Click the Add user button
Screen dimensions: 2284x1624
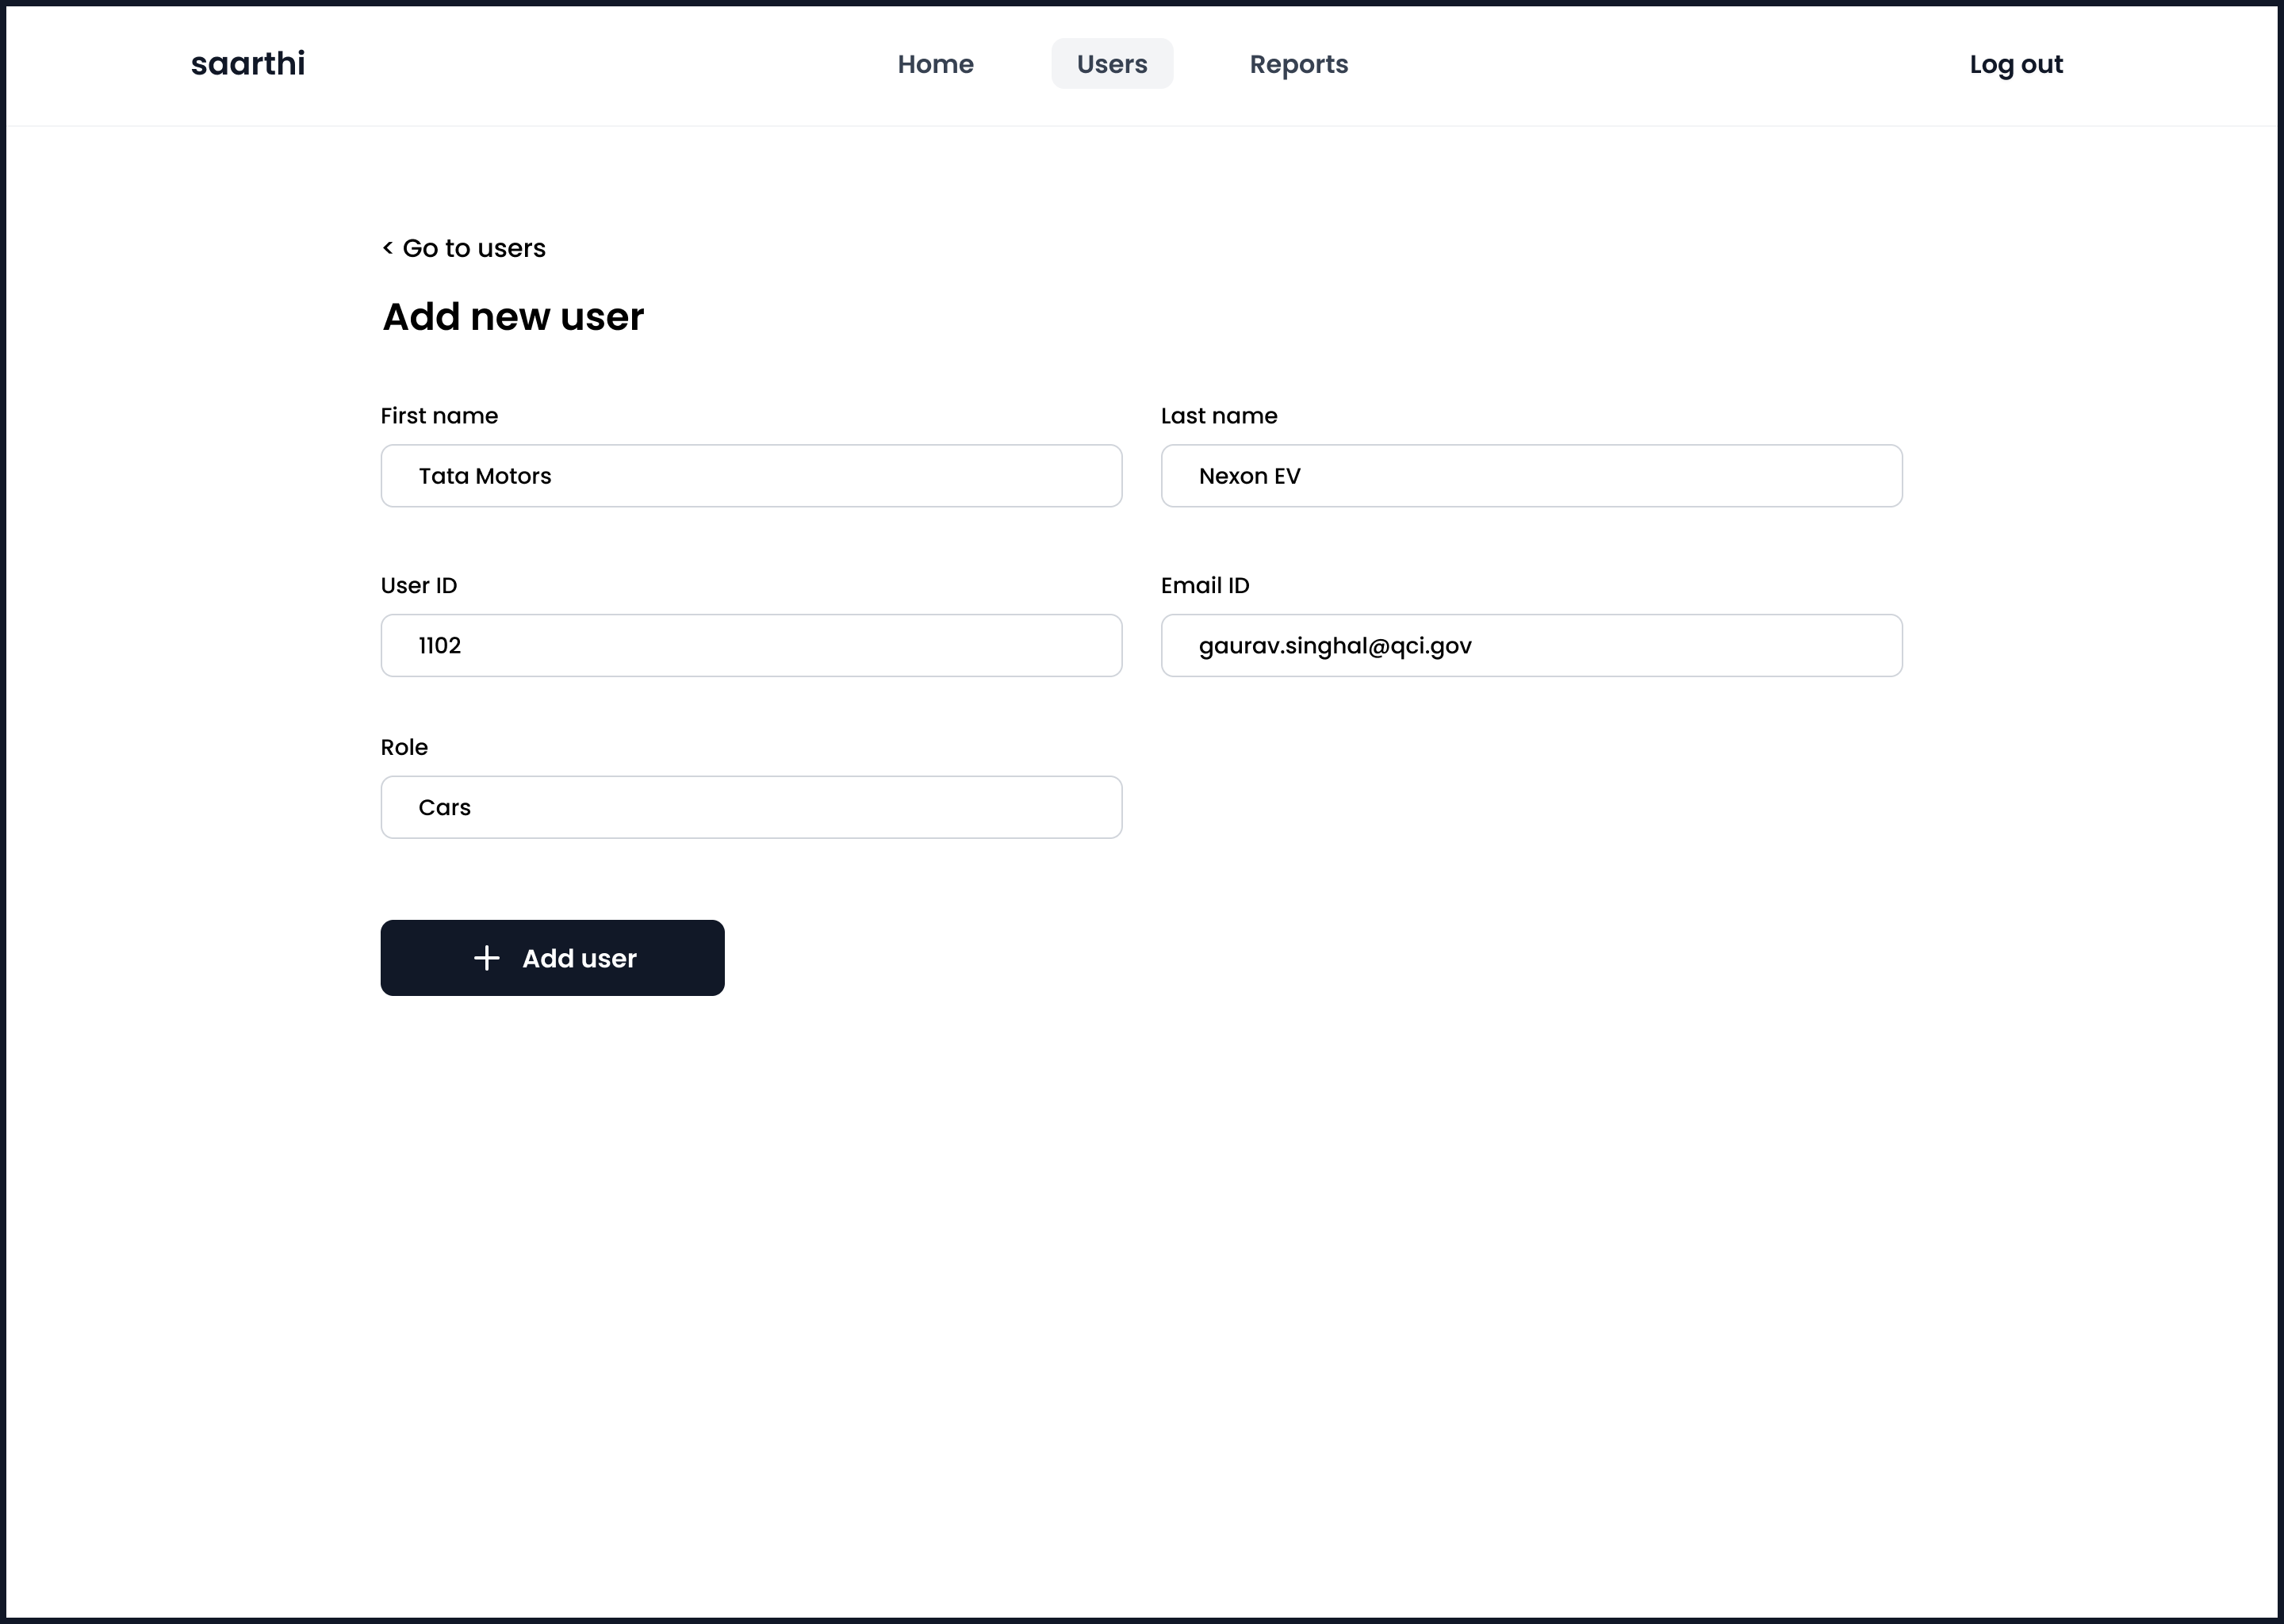(552, 958)
